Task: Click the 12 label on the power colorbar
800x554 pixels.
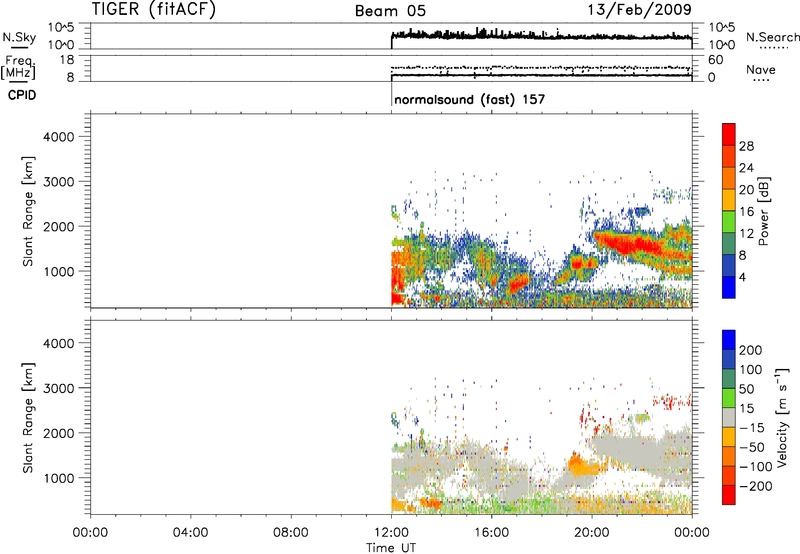Action: [746, 234]
